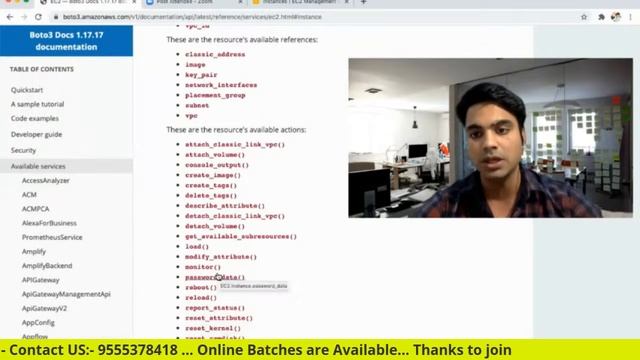Open the network_interfaces reference link
The height and width of the screenshot is (360, 640).
point(221,85)
